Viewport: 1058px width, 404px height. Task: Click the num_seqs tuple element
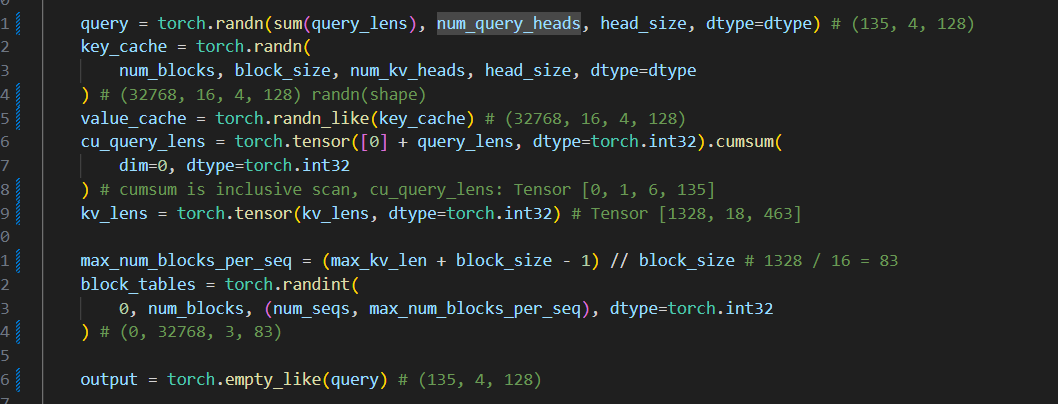[311, 308]
